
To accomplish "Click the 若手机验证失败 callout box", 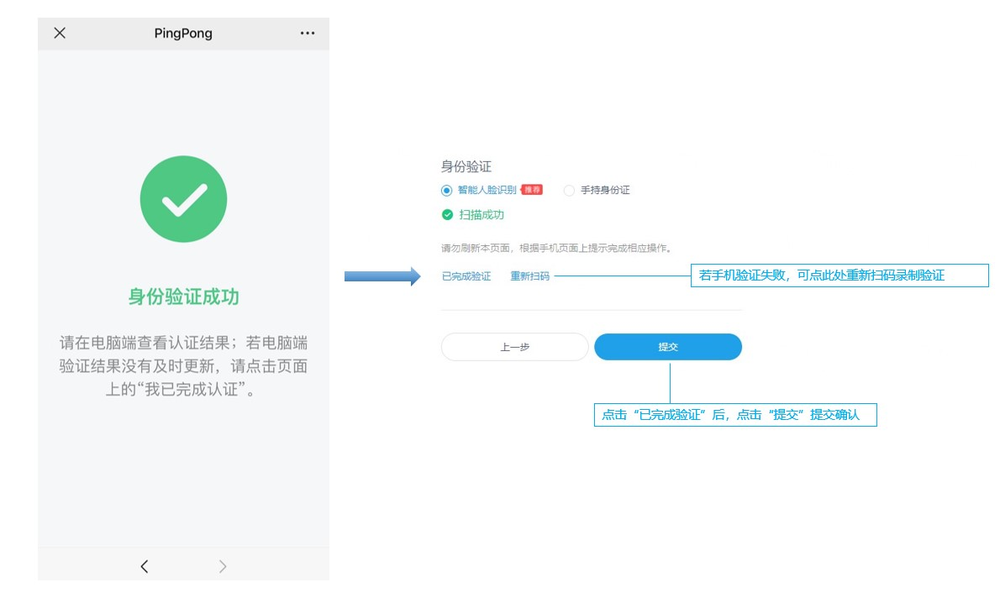I will [x=839, y=275].
